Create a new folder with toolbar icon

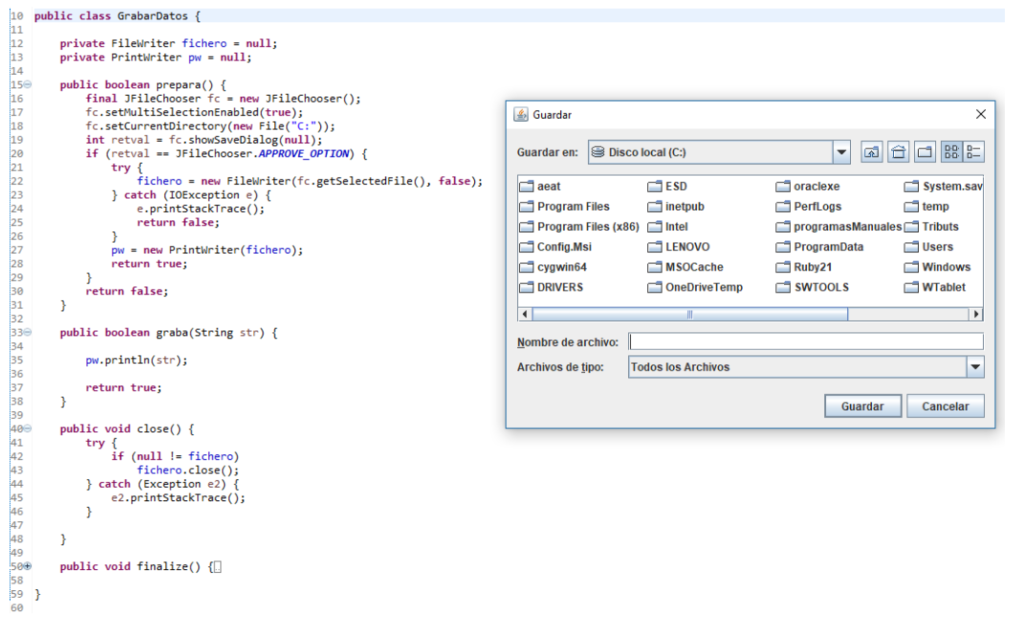coord(925,152)
